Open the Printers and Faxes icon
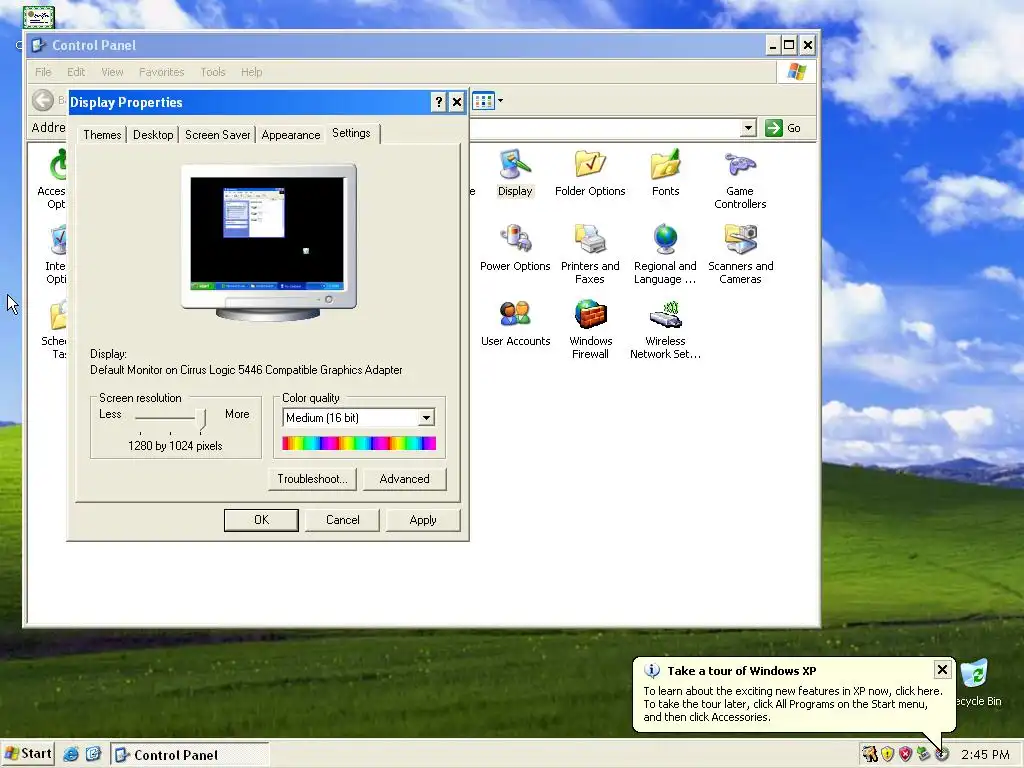This screenshot has height=768, width=1024. coord(590,255)
